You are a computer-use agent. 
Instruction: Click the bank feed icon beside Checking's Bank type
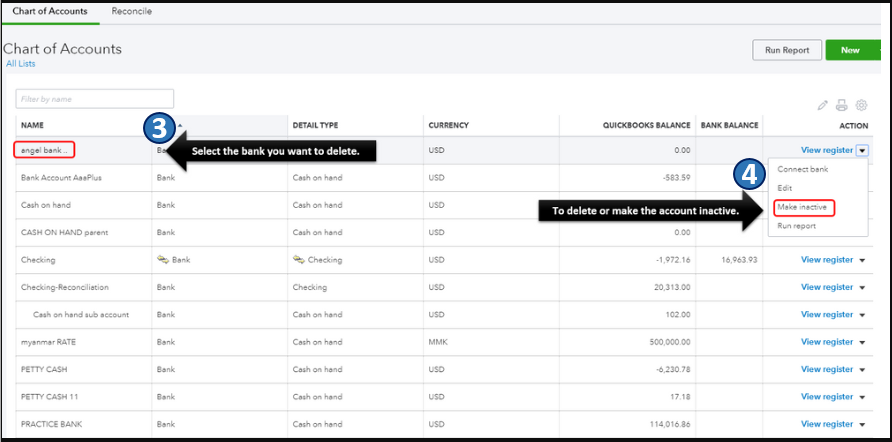click(x=162, y=260)
